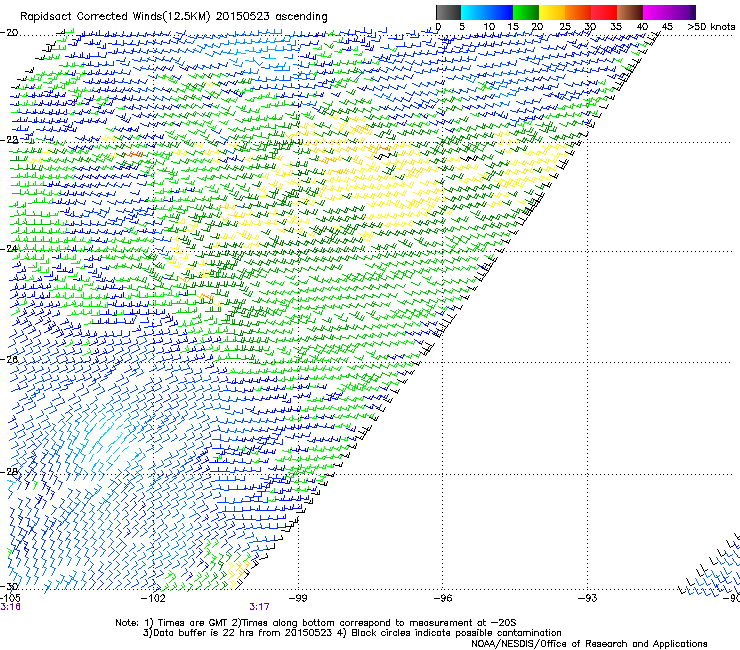Click the -96 longitude axis label
Screen dimensions: 740x650
pyautogui.click(x=443, y=598)
